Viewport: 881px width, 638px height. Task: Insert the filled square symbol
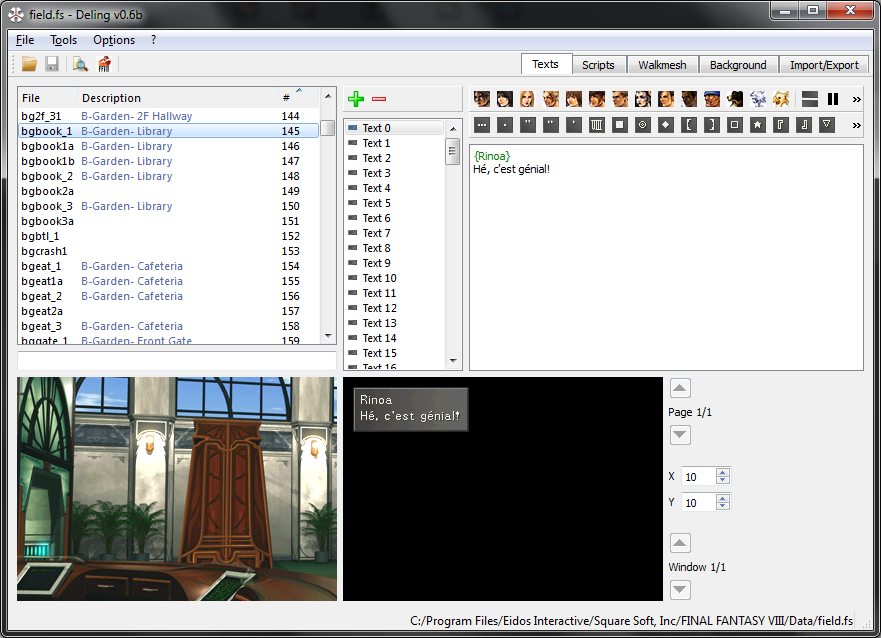click(x=620, y=125)
